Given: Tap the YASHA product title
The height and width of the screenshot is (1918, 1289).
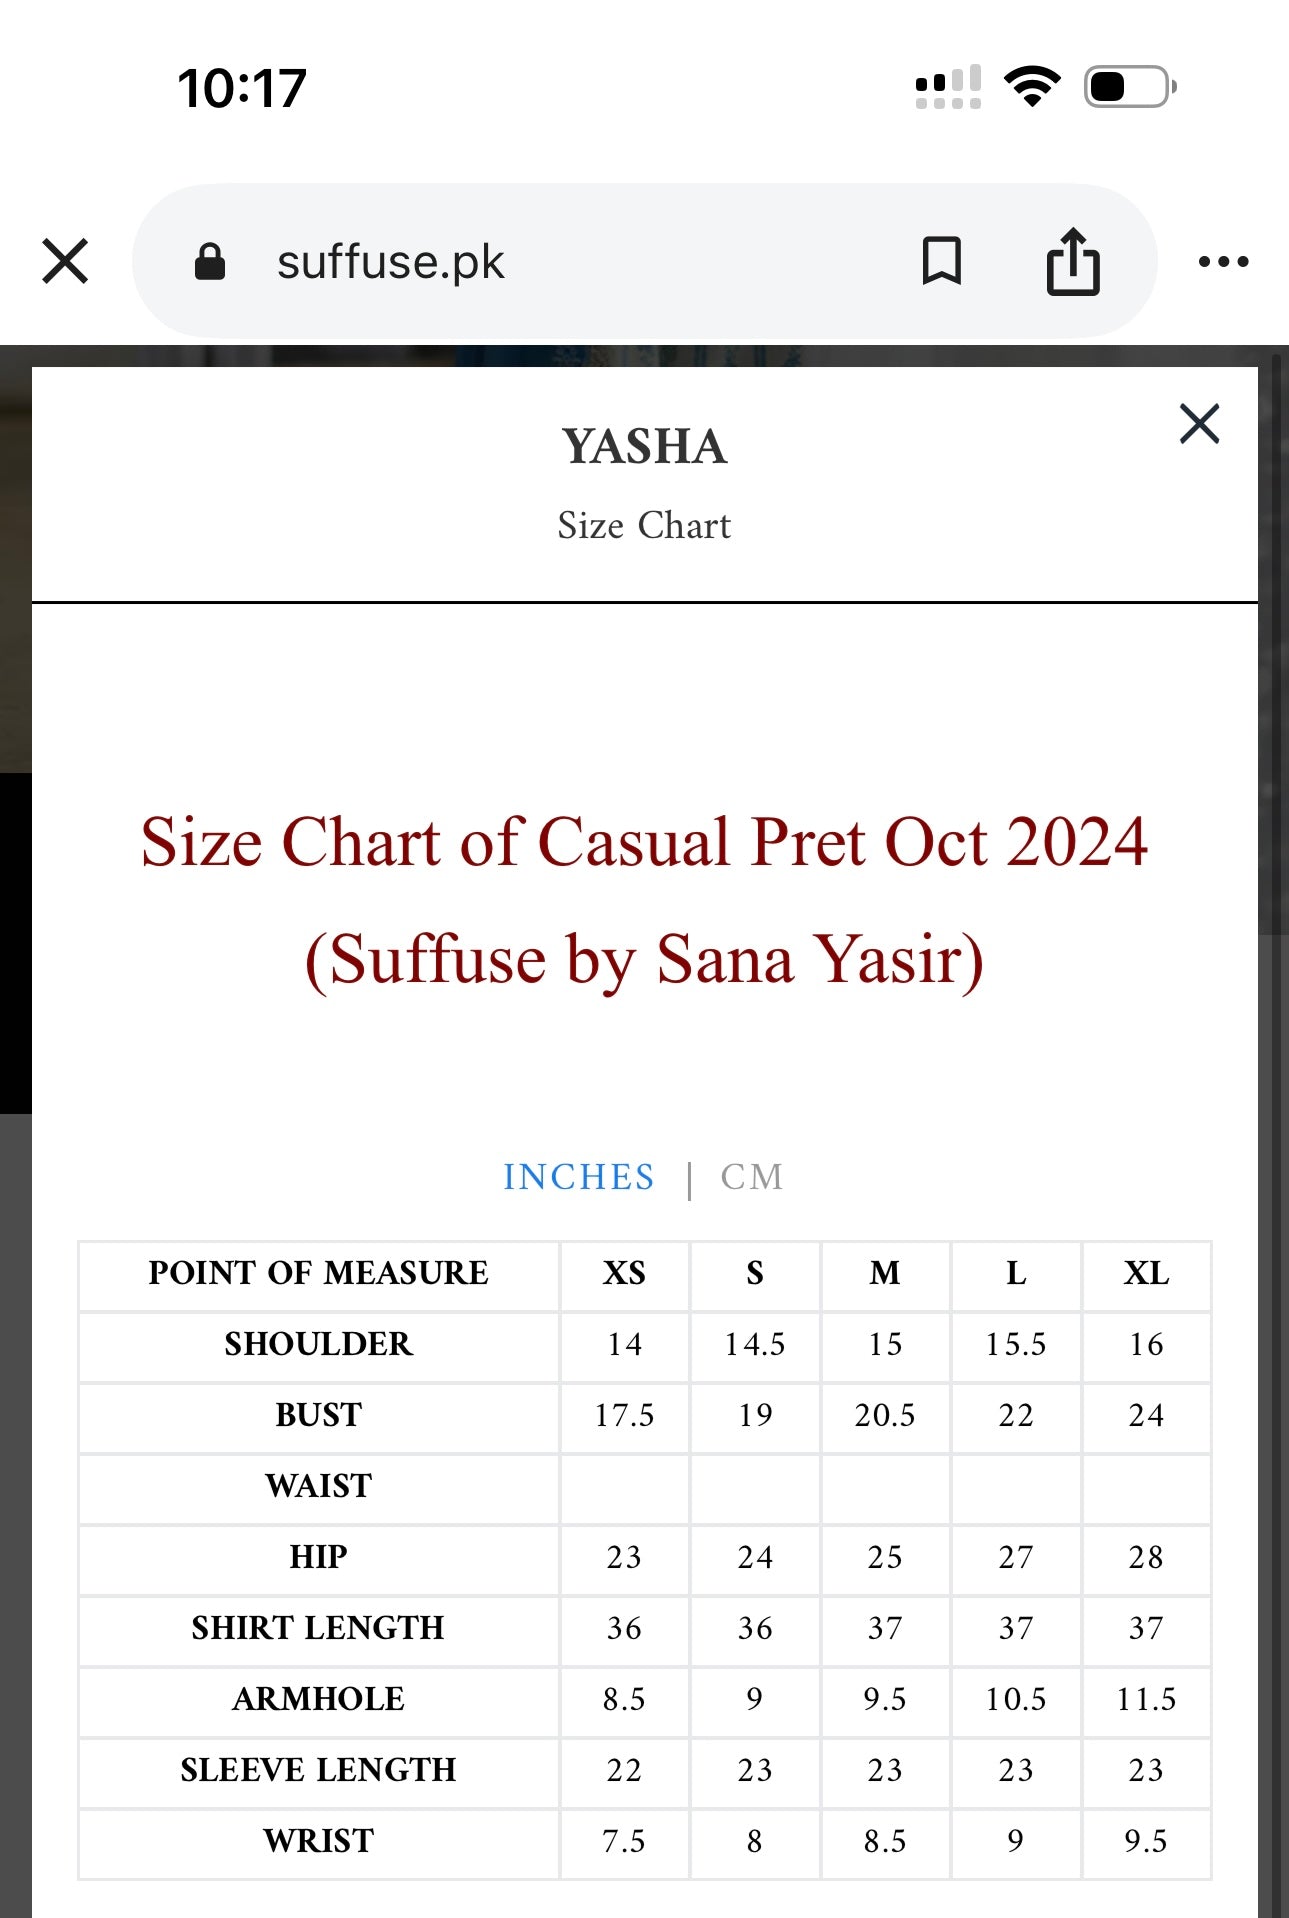Looking at the screenshot, I should pyautogui.click(x=644, y=446).
